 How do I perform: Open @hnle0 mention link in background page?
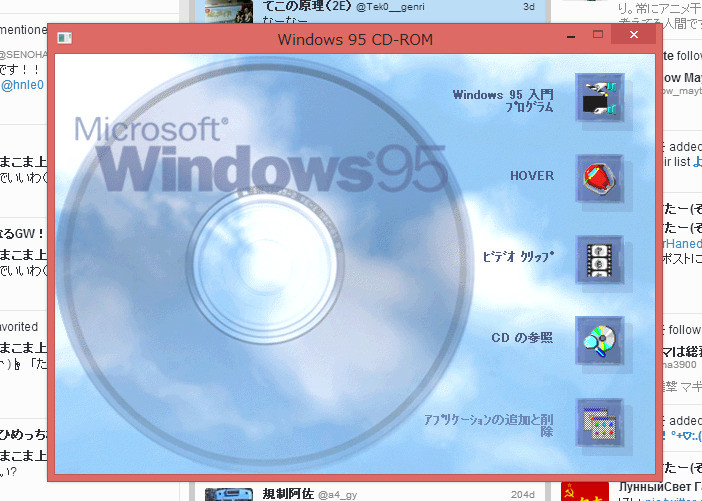[x=22, y=85]
